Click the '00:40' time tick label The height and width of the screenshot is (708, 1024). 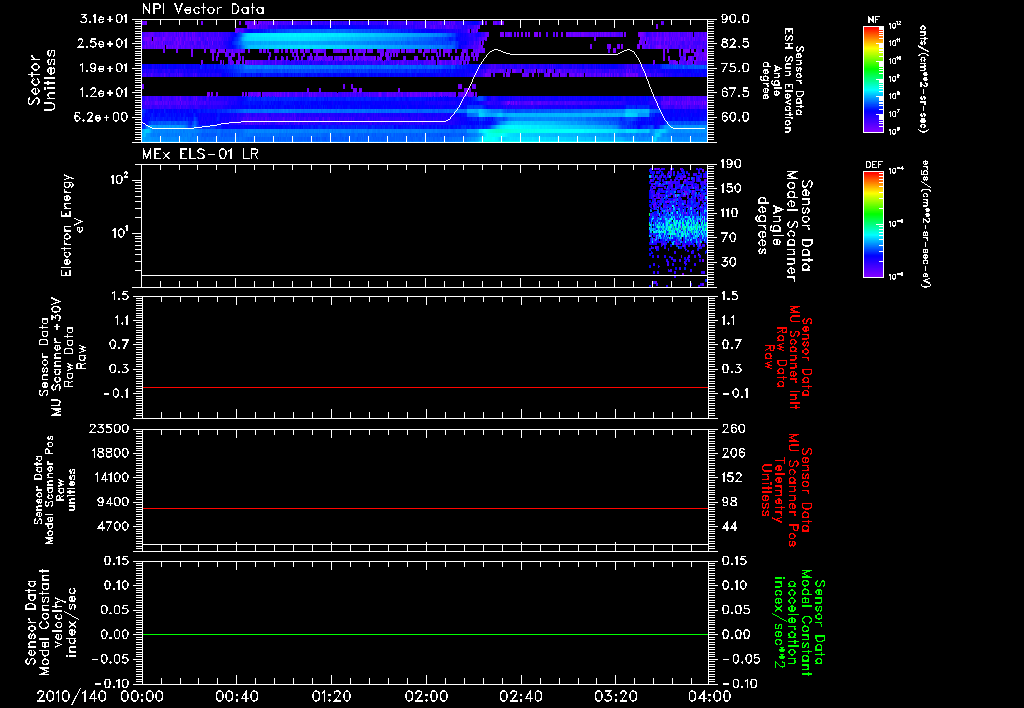236,696
